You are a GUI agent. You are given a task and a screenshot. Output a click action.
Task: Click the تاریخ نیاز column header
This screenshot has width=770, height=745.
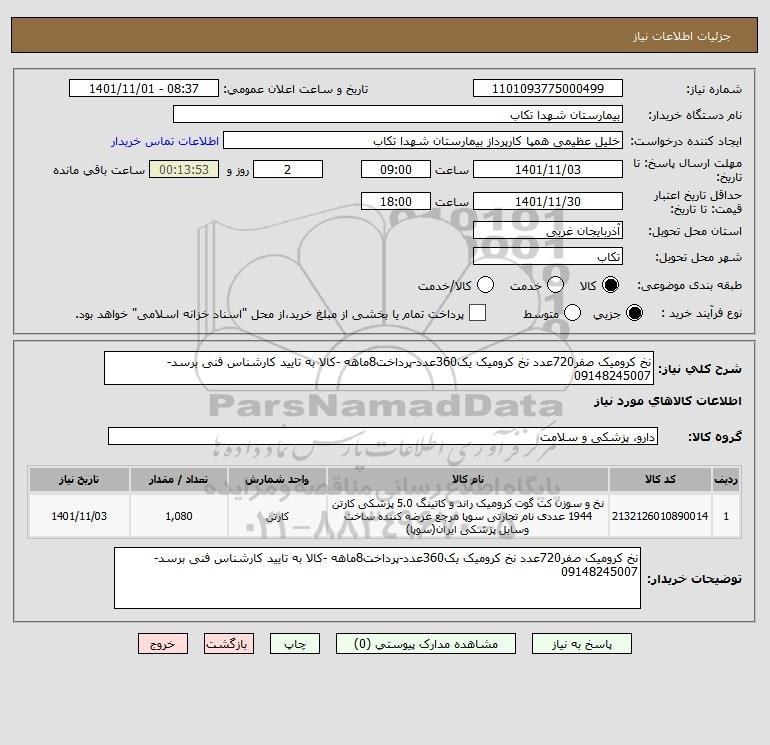[79, 479]
